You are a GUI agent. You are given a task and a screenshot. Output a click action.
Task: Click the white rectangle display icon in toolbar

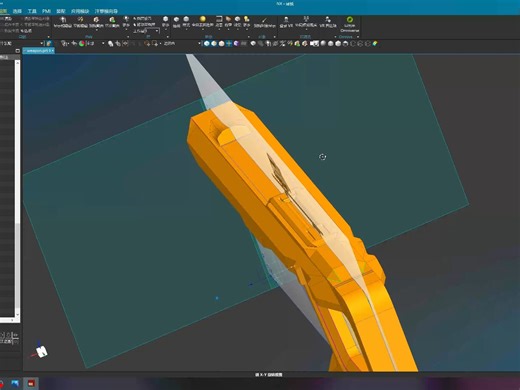point(314,43)
